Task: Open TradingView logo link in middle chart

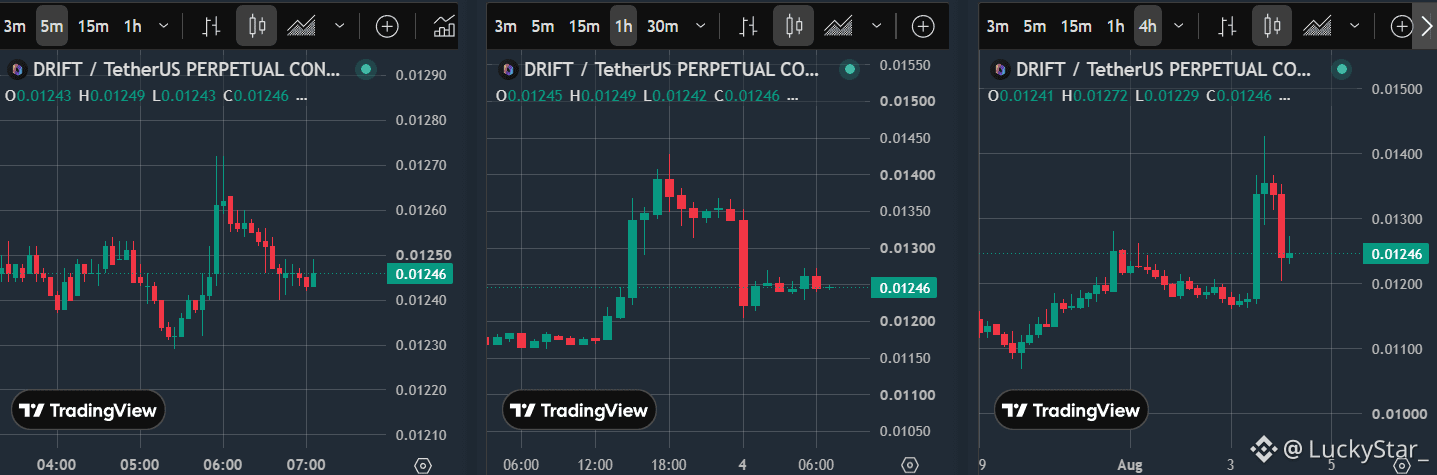Action: pos(578,410)
